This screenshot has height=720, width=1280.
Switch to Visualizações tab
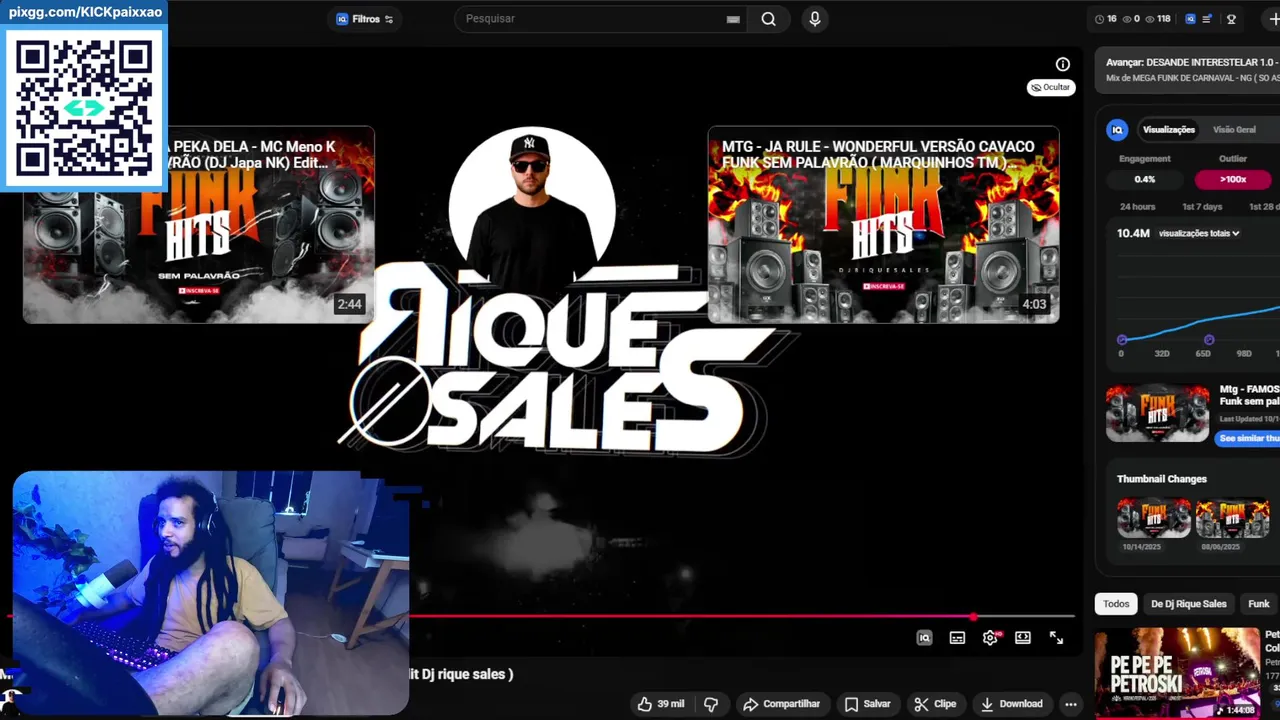click(1169, 130)
